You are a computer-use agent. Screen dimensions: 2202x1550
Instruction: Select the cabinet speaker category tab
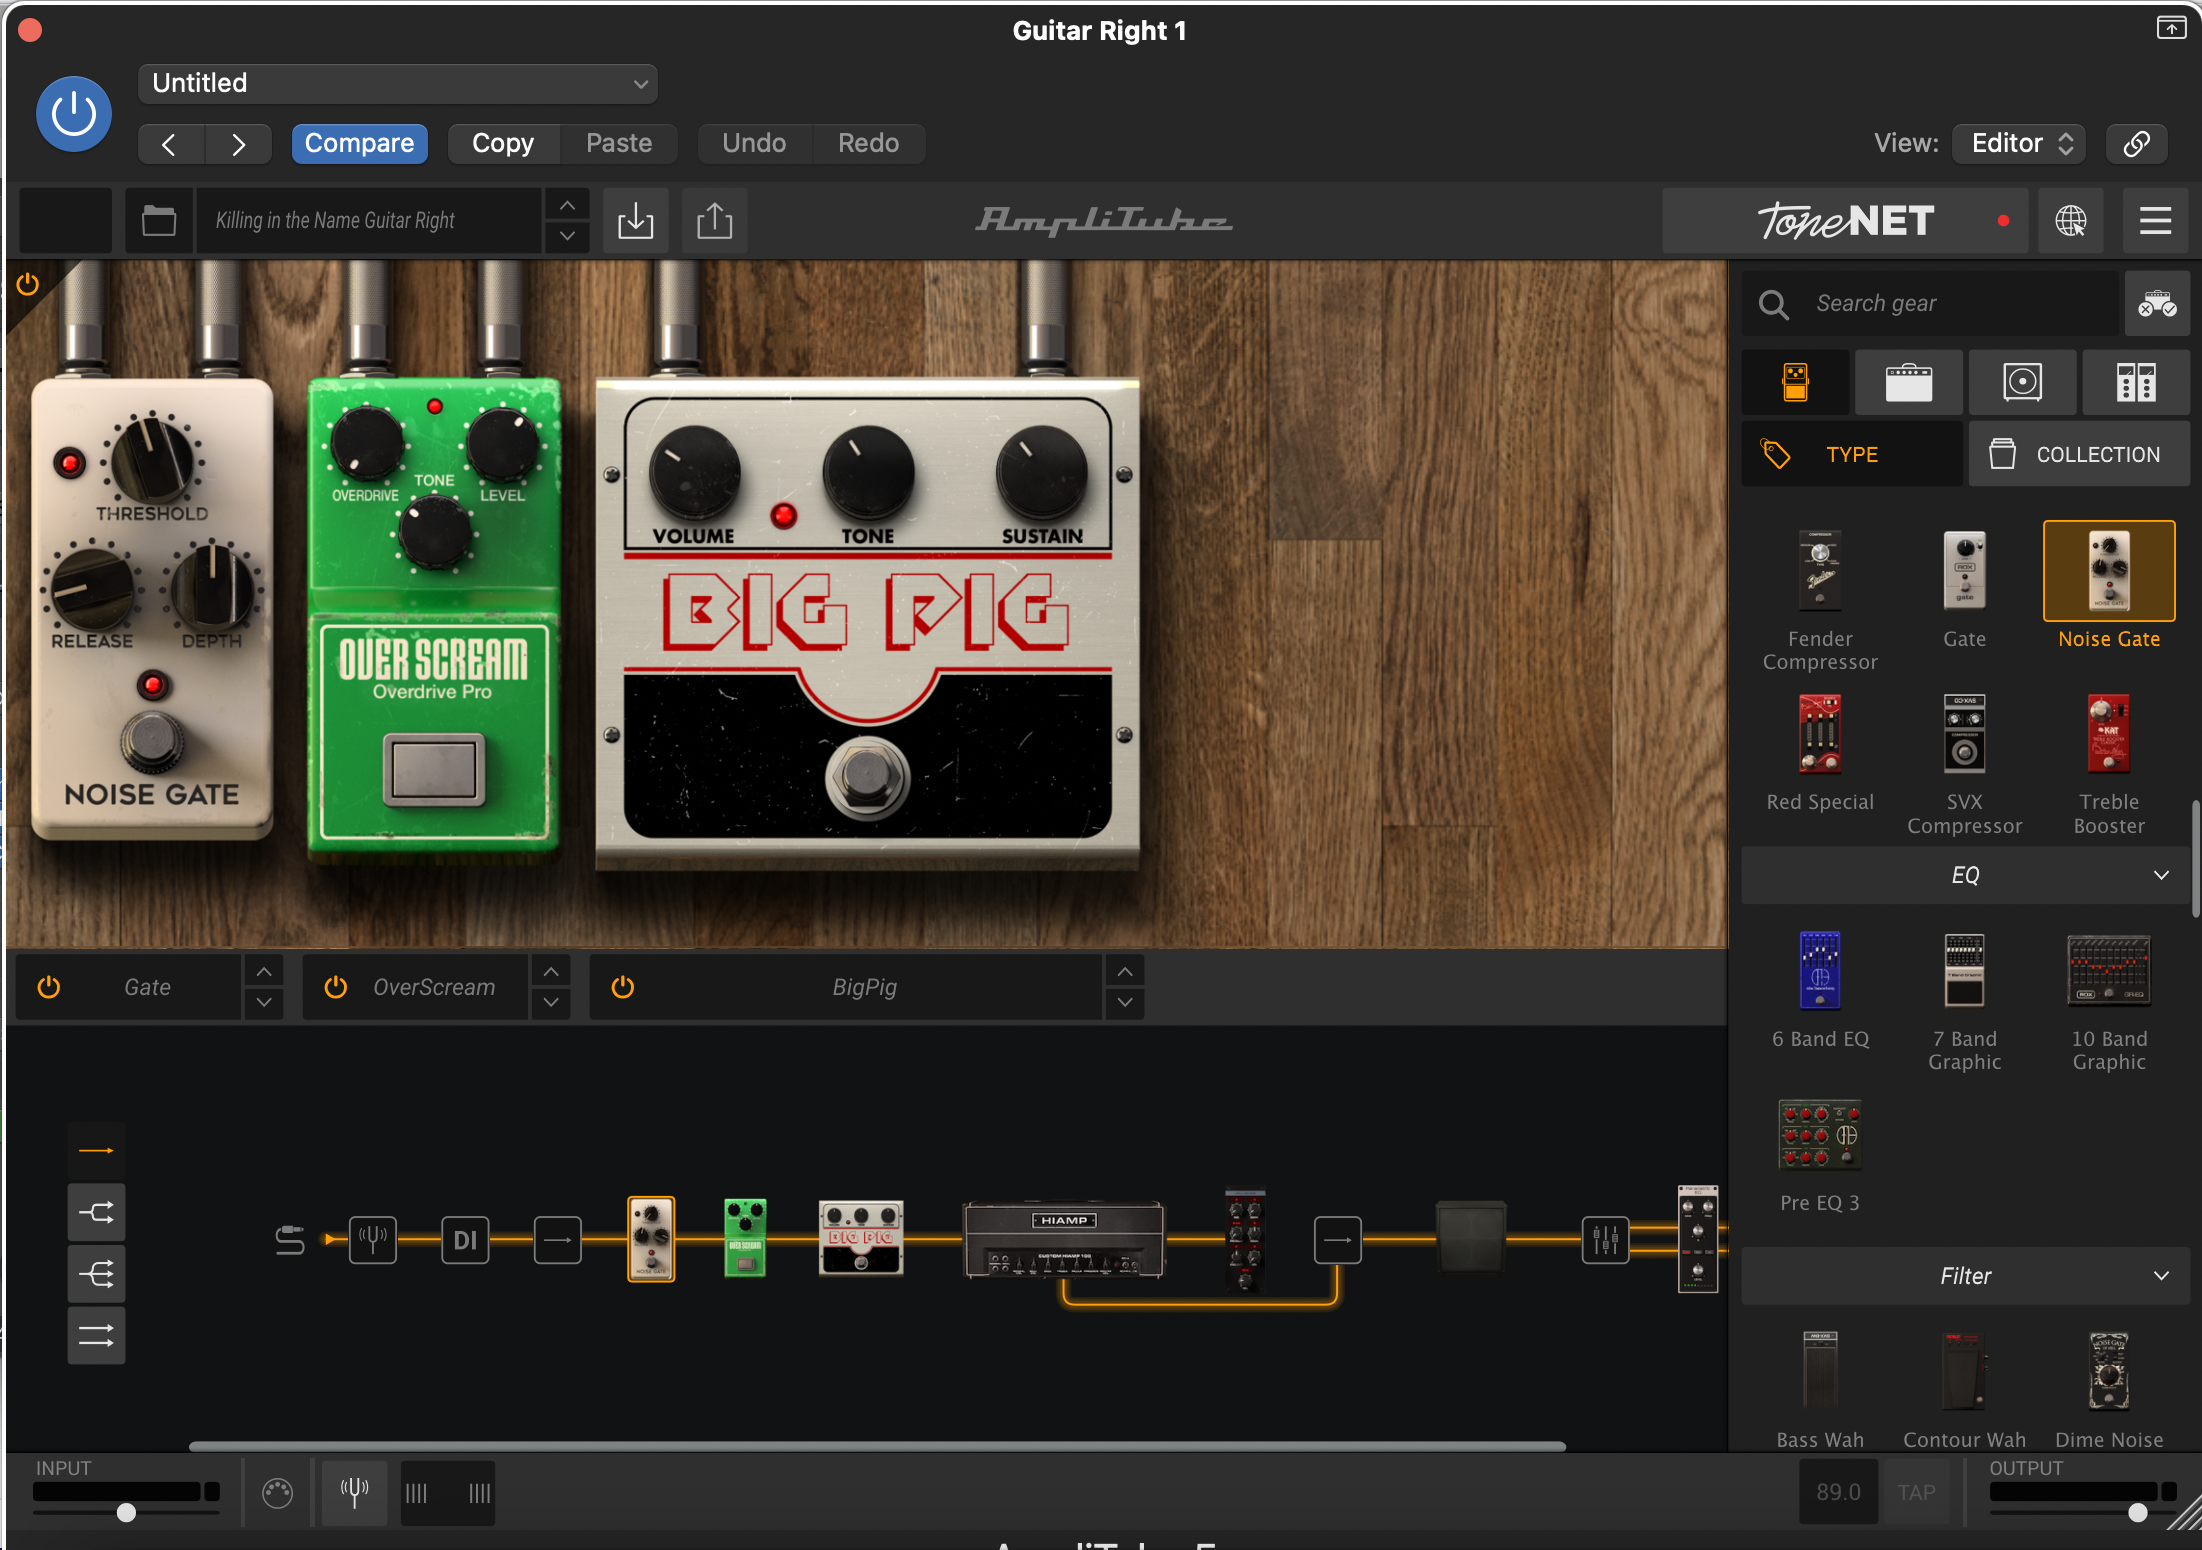coord(2022,382)
